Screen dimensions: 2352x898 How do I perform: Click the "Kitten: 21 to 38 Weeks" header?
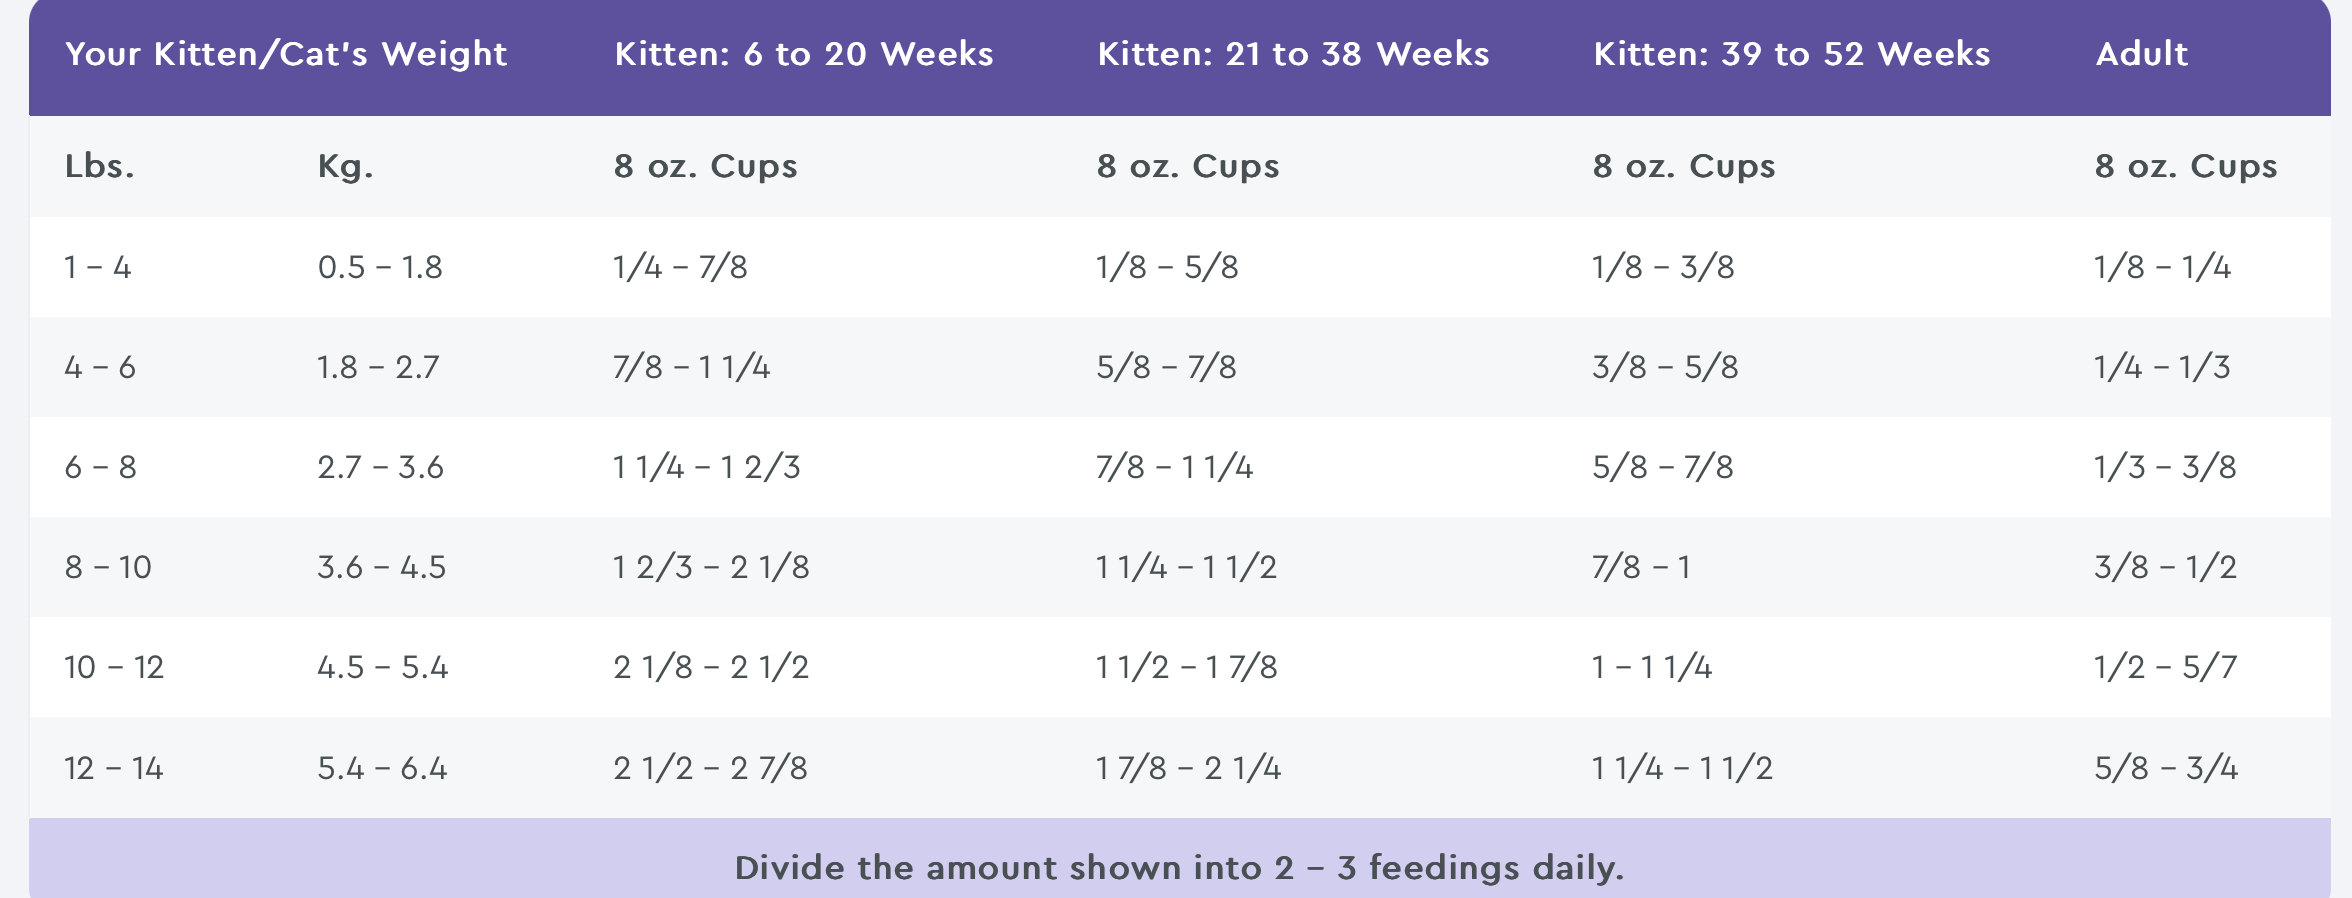tap(1293, 54)
